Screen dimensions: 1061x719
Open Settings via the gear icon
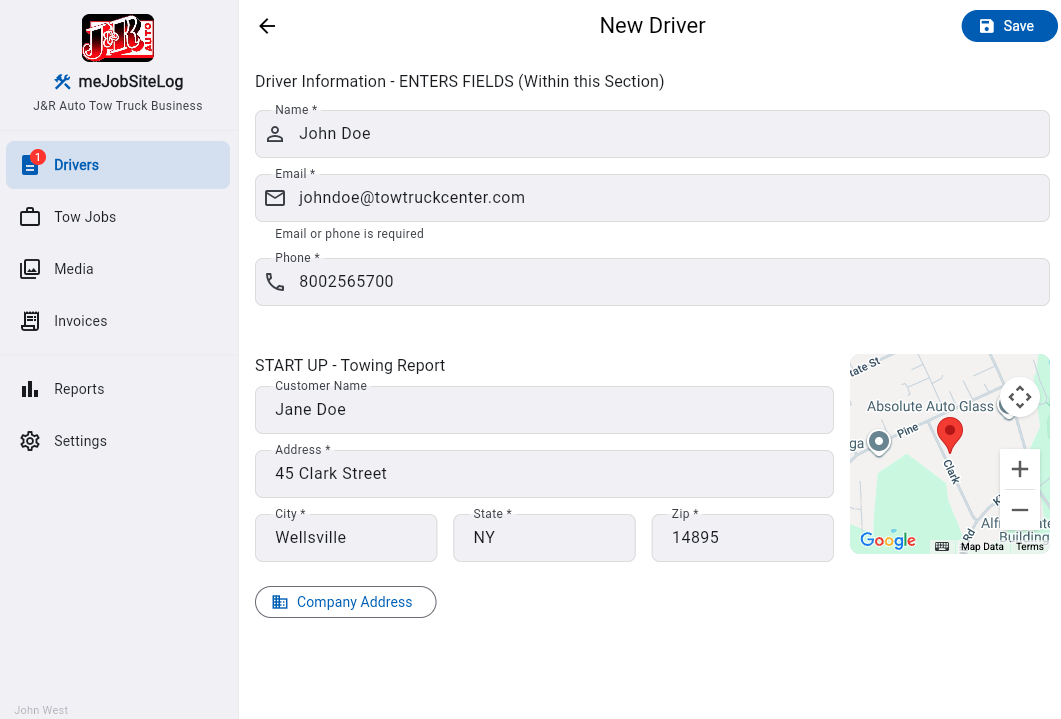pyautogui.click(x=31, y=440)
